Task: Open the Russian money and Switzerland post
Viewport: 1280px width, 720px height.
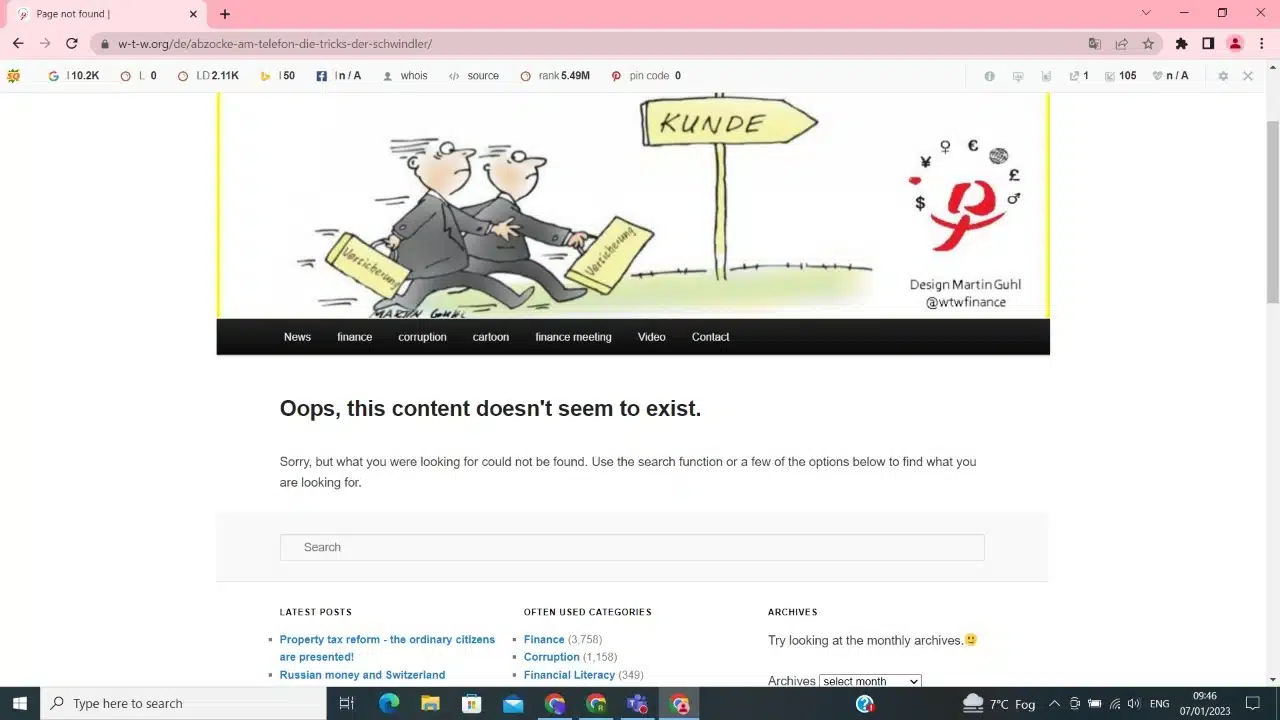Action: coord(362,675)
